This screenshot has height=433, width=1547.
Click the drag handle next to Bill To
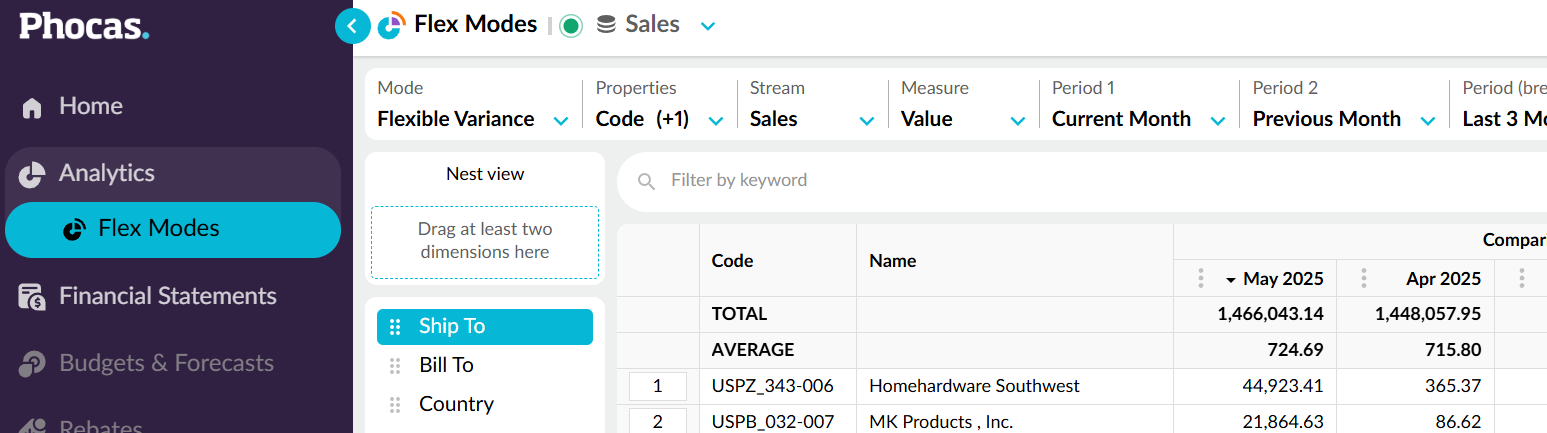pos(395,366)
